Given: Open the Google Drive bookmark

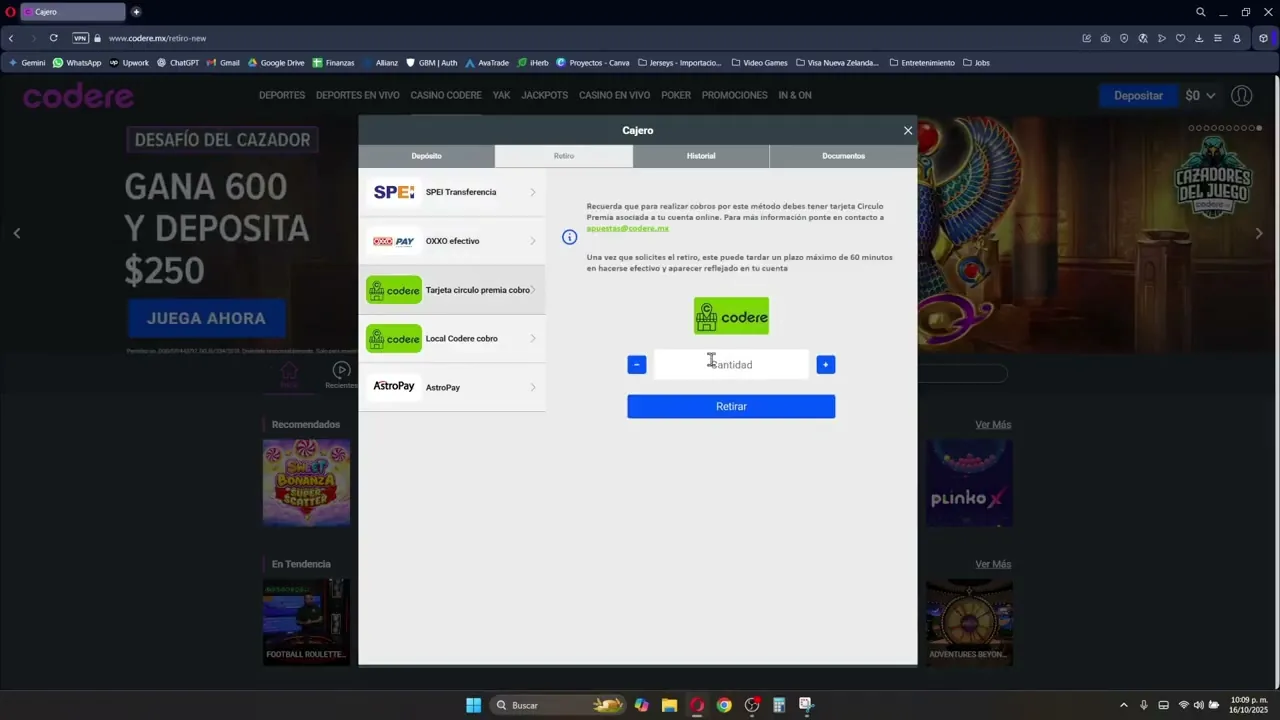Looking at the screenshot, I should tap(276, 62).
